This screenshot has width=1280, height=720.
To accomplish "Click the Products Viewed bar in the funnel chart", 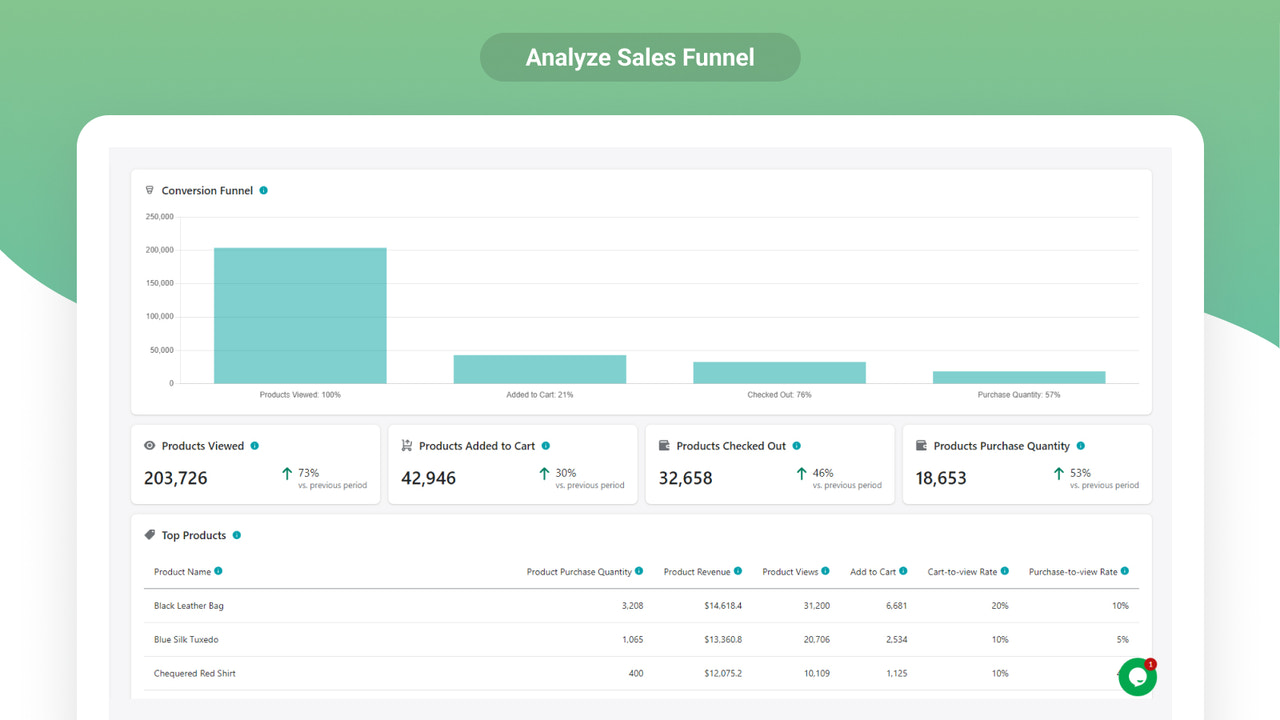I will pyautogui.click(x=299, y=315).
